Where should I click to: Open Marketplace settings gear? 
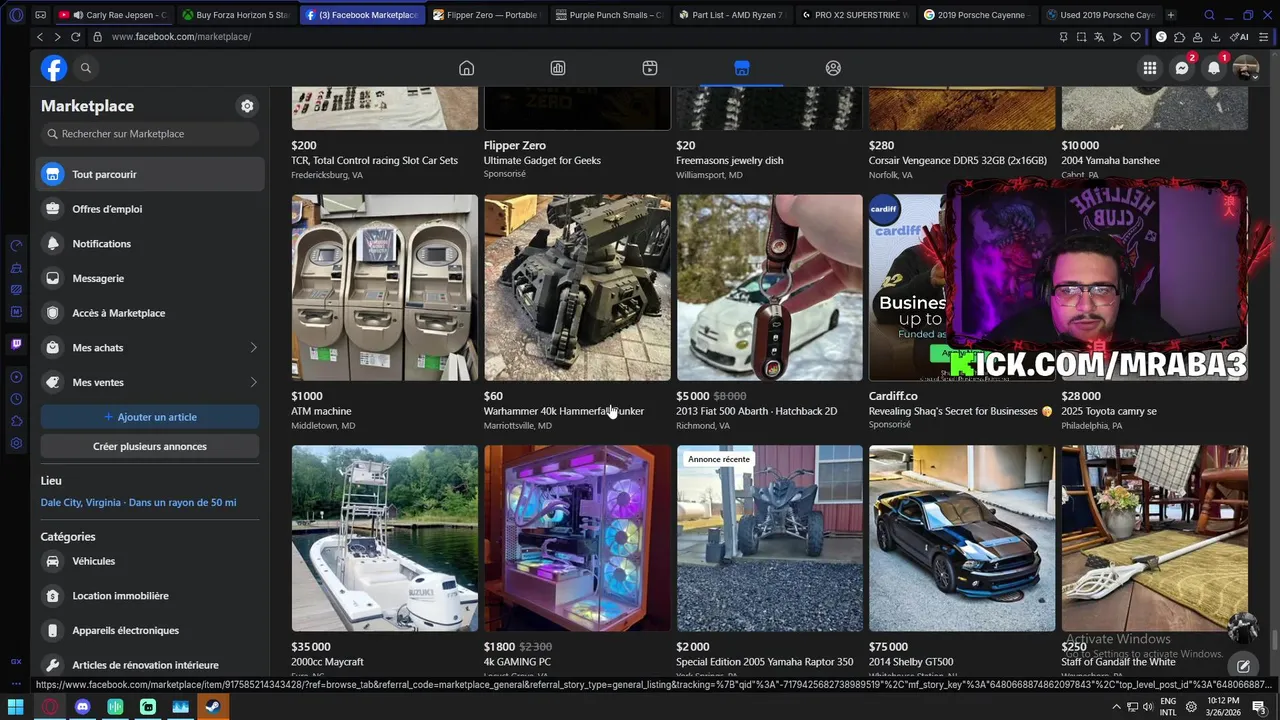(x=247, y=106)
